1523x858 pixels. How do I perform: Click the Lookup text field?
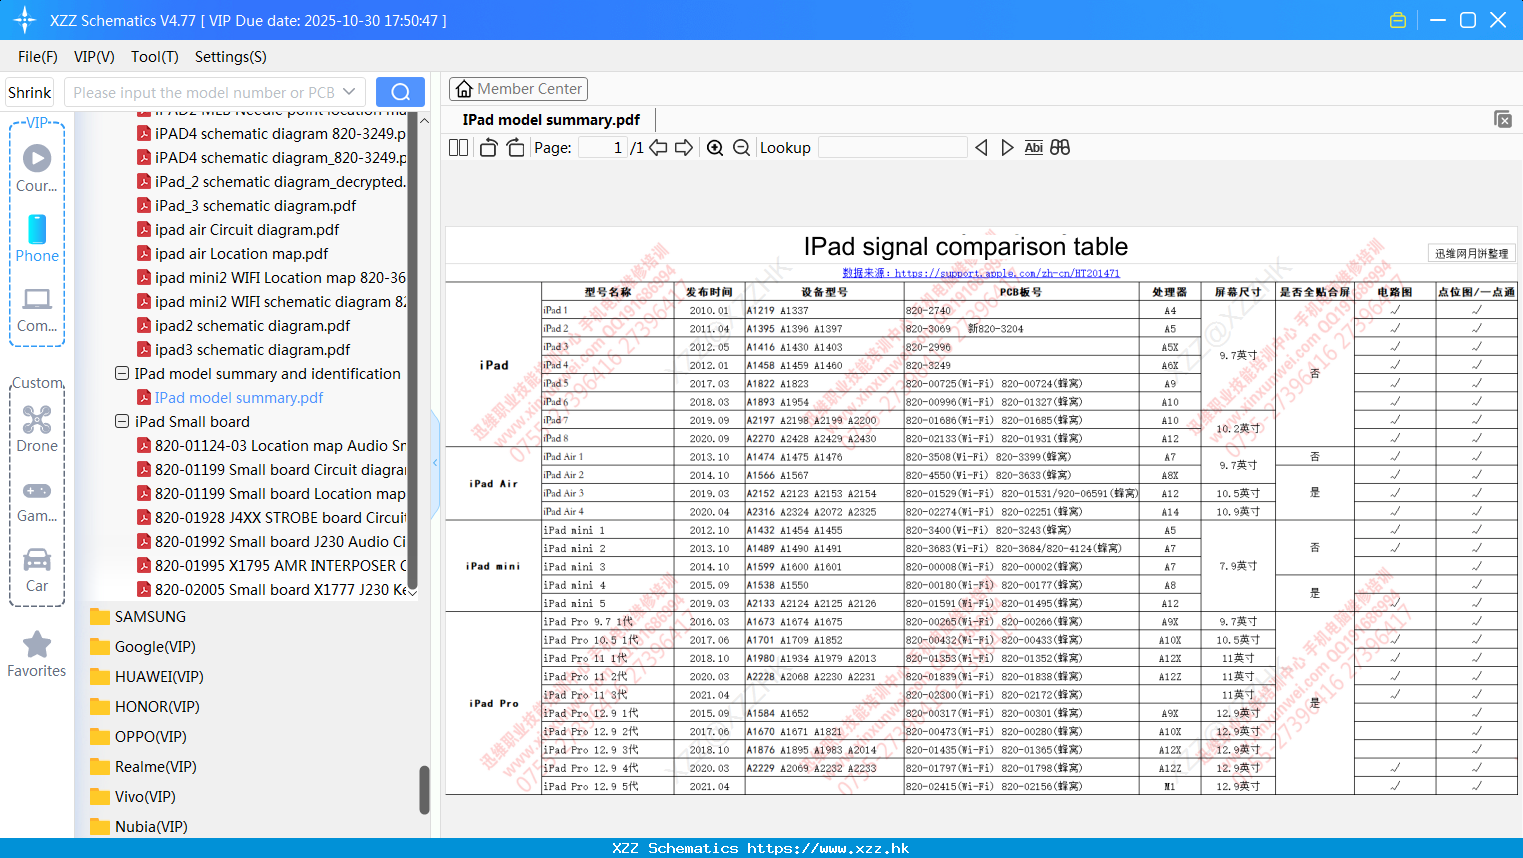tap(893, 148)
